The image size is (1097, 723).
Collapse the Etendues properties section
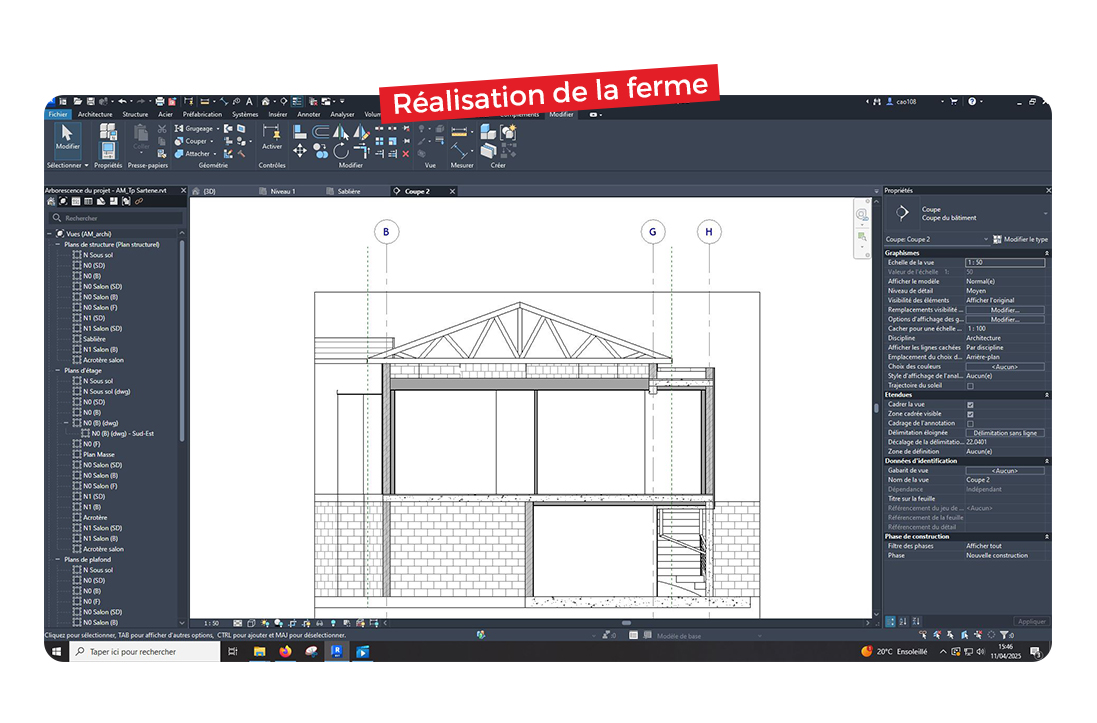tap(1047, 395)
